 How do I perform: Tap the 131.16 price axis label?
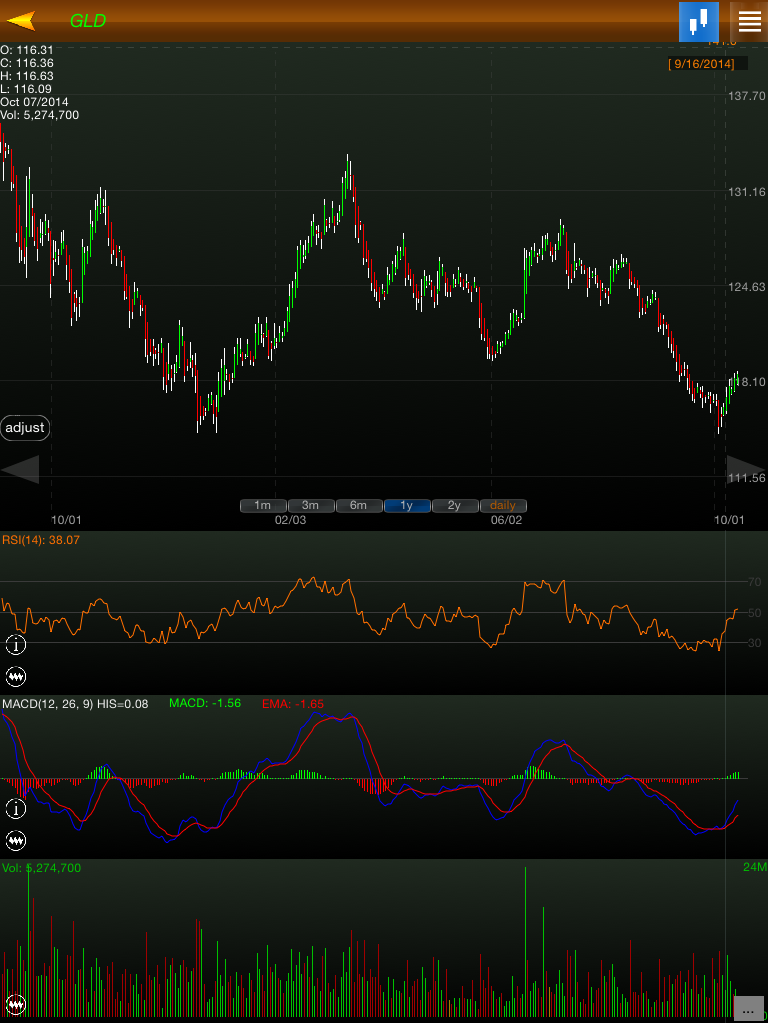[x=746, y=192]
